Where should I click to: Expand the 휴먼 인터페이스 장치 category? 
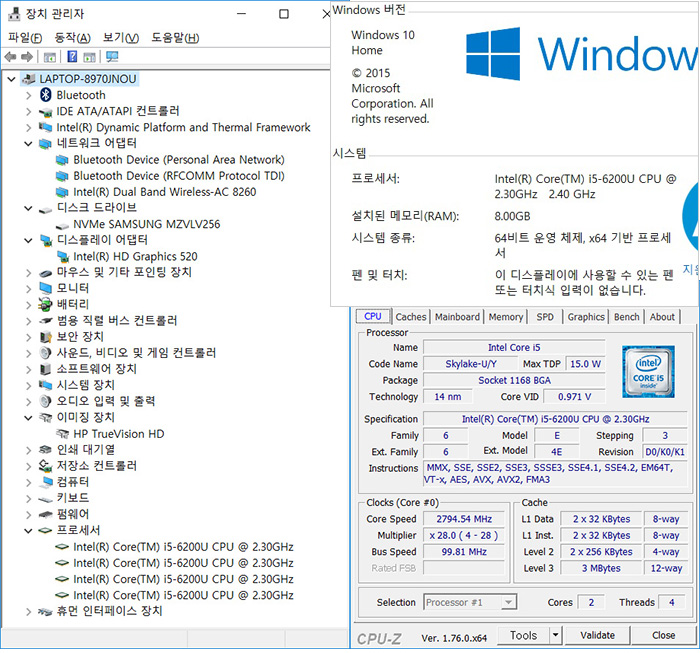tap(29, 611)
